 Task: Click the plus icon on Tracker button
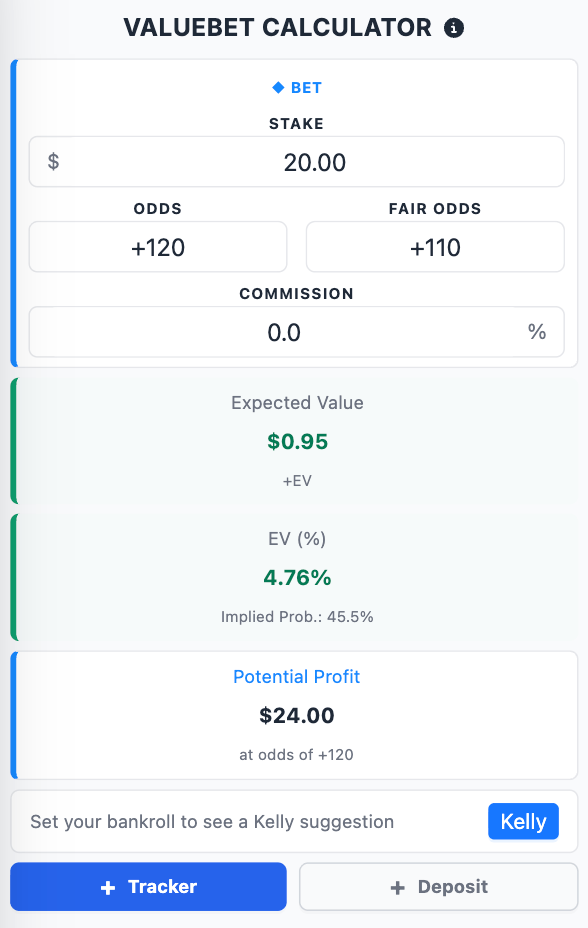pyautogui.click(x=108, y=887)
